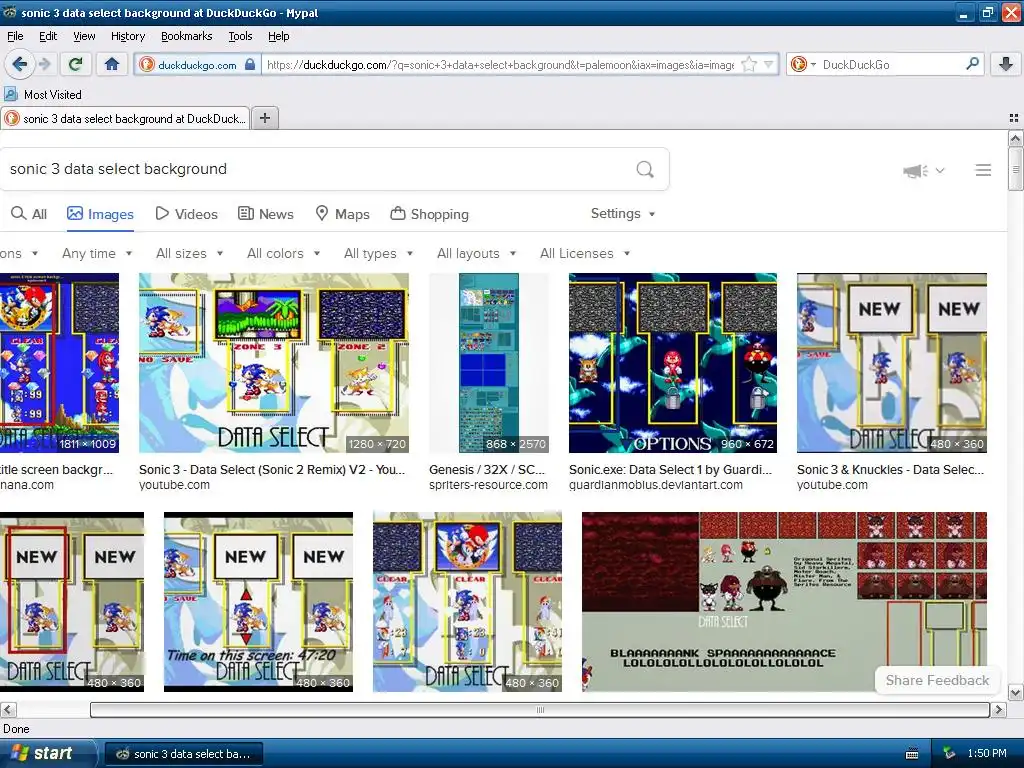Click the list all tabs icon
Screen dimensions: 1024x768
tap(1014, 118)
